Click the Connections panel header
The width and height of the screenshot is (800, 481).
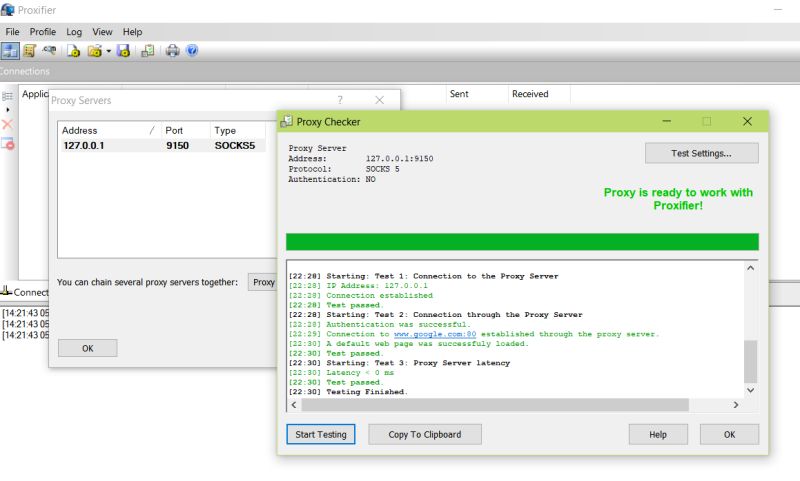(x=400, y=71)
